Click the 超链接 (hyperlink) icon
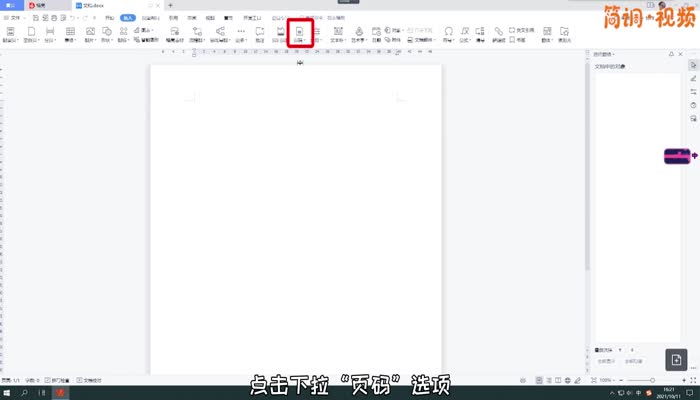 498,35
